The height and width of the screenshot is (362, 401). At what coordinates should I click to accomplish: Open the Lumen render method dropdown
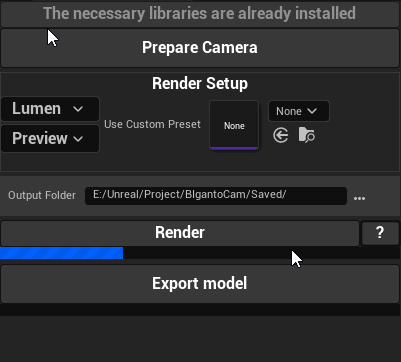tap(50, 109)
